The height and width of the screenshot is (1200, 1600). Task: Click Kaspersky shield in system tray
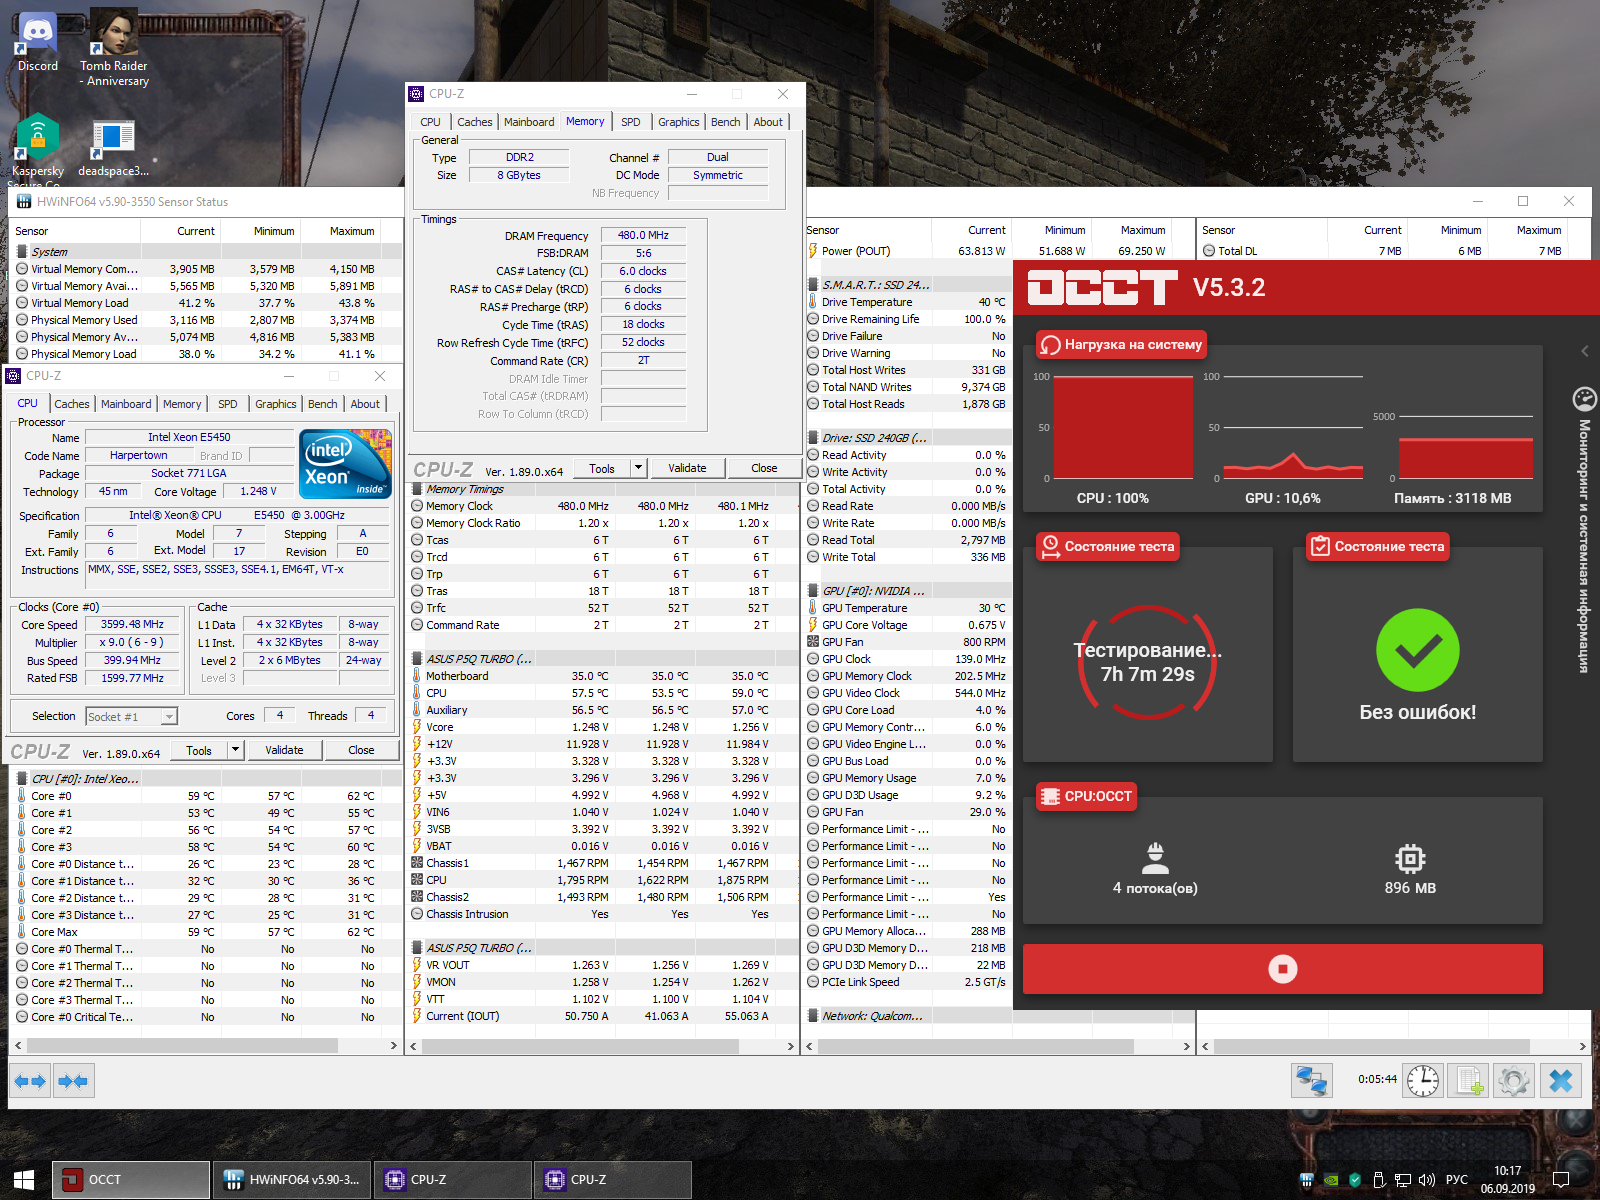1355,1180
